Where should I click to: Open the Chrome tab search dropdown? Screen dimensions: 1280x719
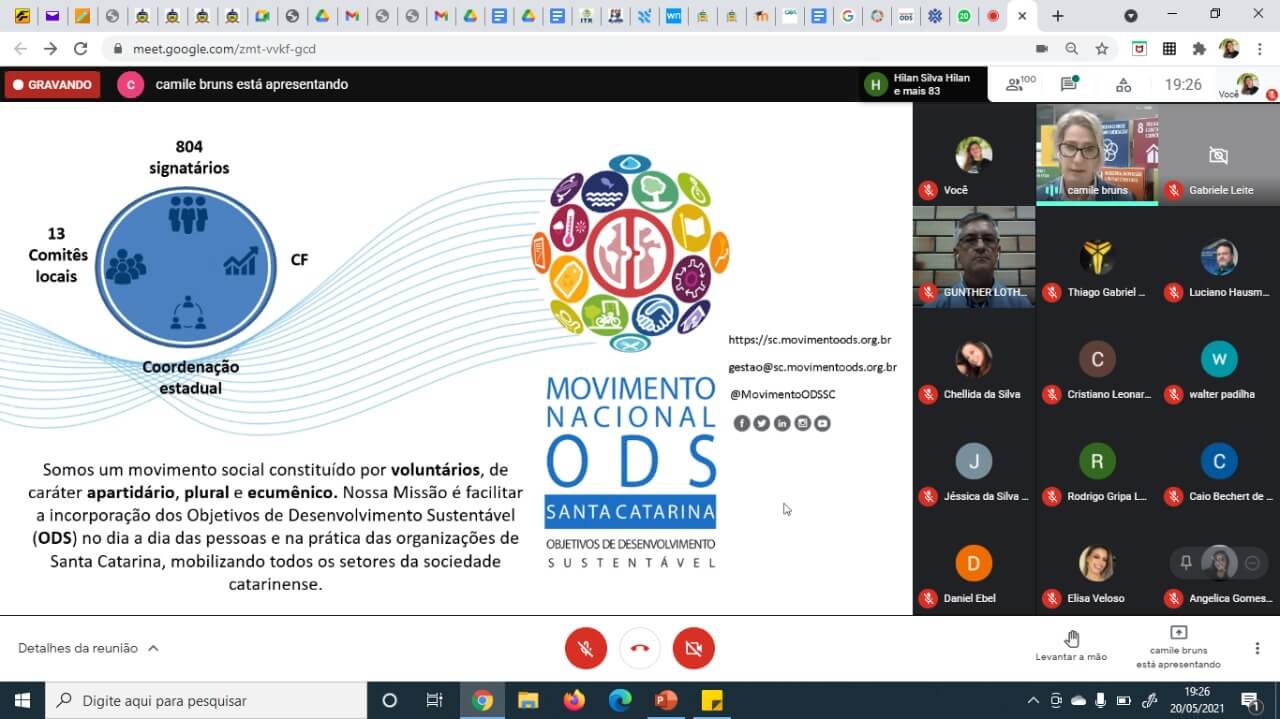point(1131,16)
